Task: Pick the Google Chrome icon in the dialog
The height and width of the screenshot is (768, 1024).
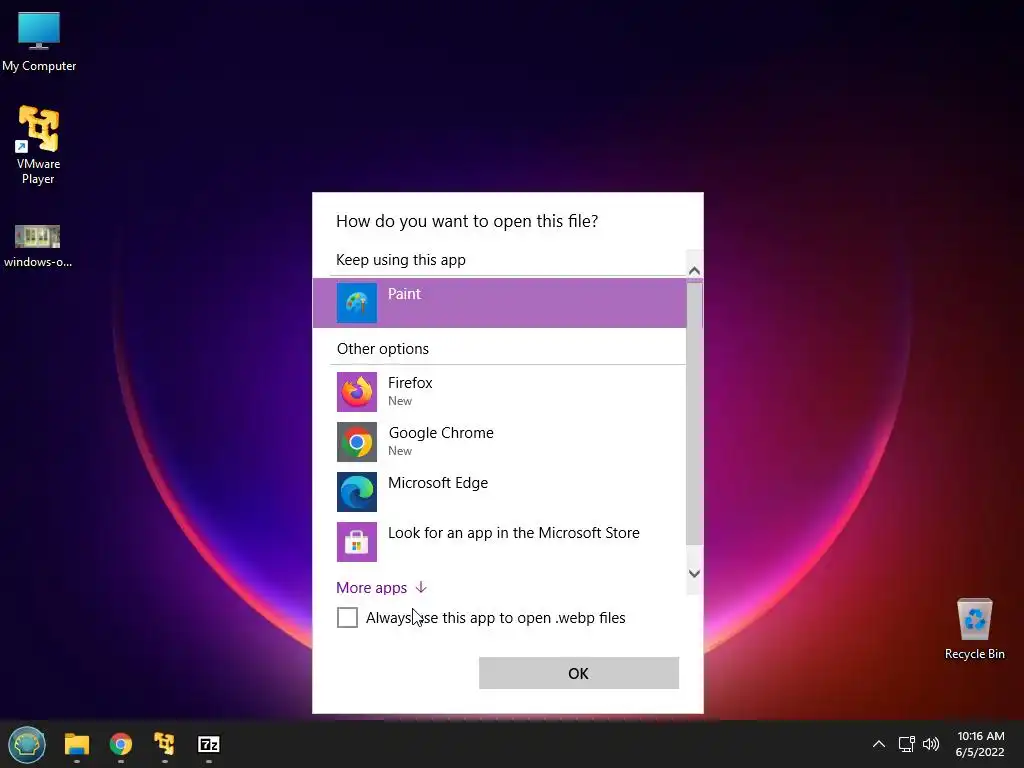Action: [357, 442]
